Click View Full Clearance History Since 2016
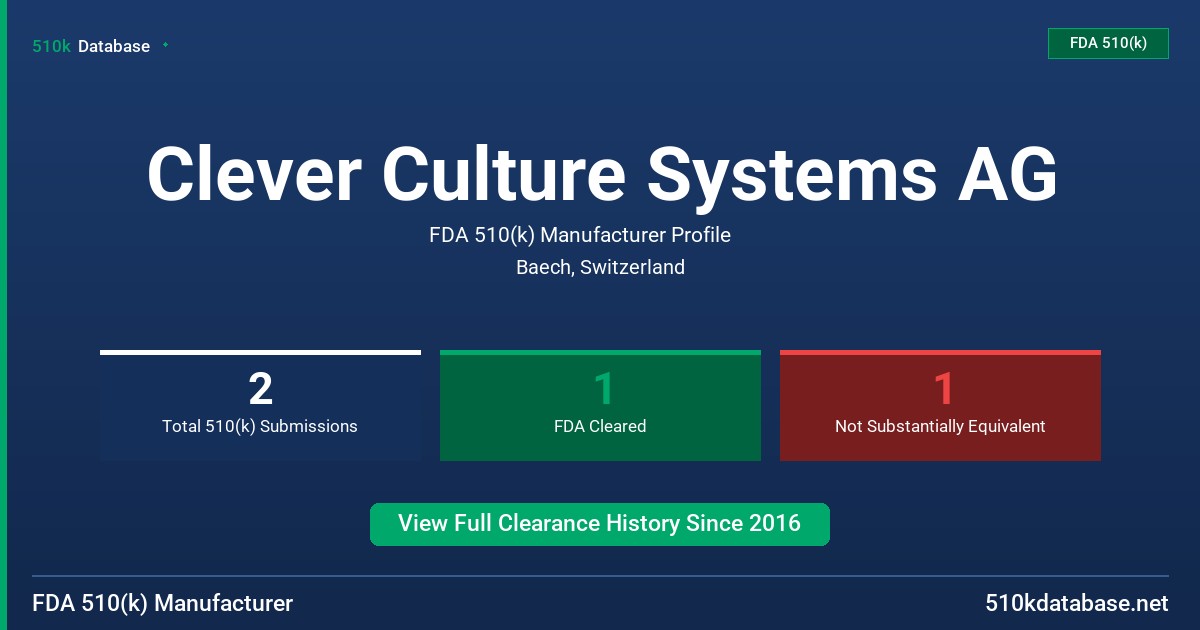Image resolution: width=1200 pixels, height=630 pixels. [600, 524]
